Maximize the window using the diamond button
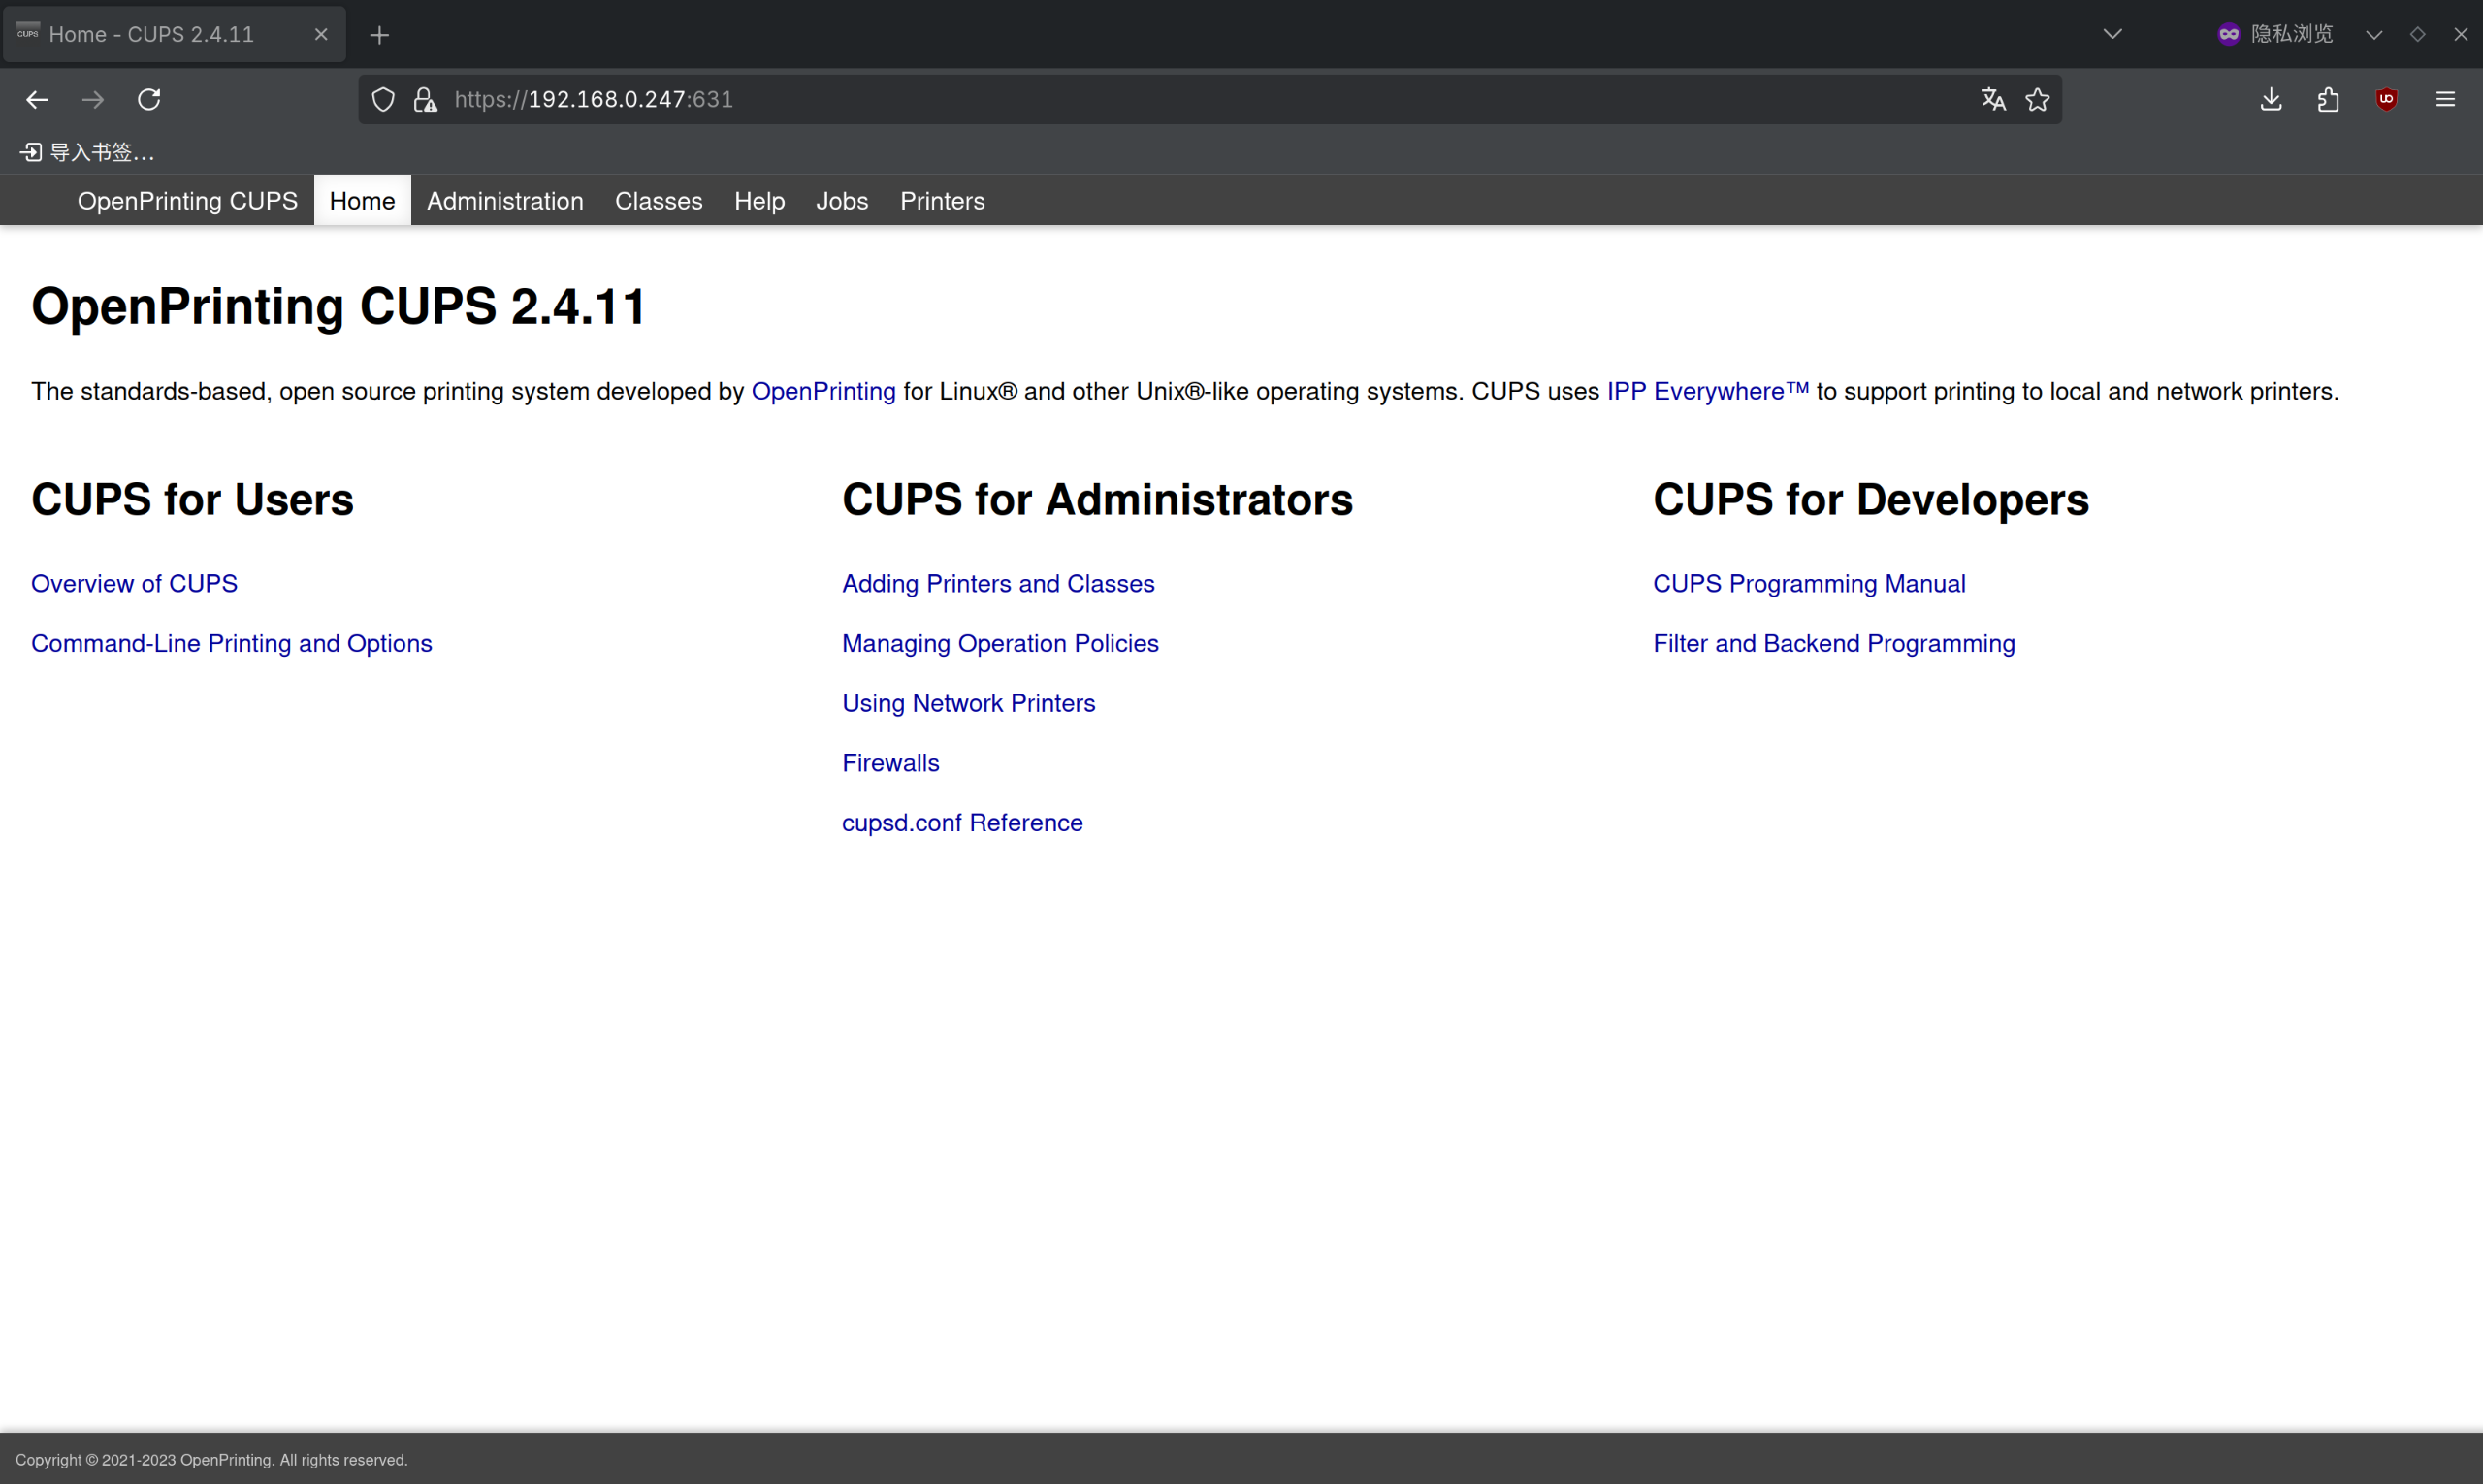 click(x=2417, y=34)
